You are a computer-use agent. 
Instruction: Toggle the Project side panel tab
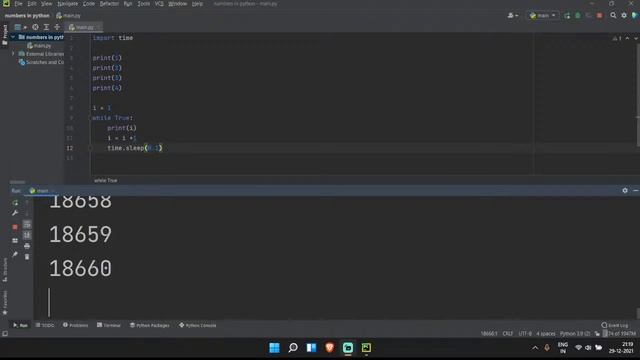5,35
